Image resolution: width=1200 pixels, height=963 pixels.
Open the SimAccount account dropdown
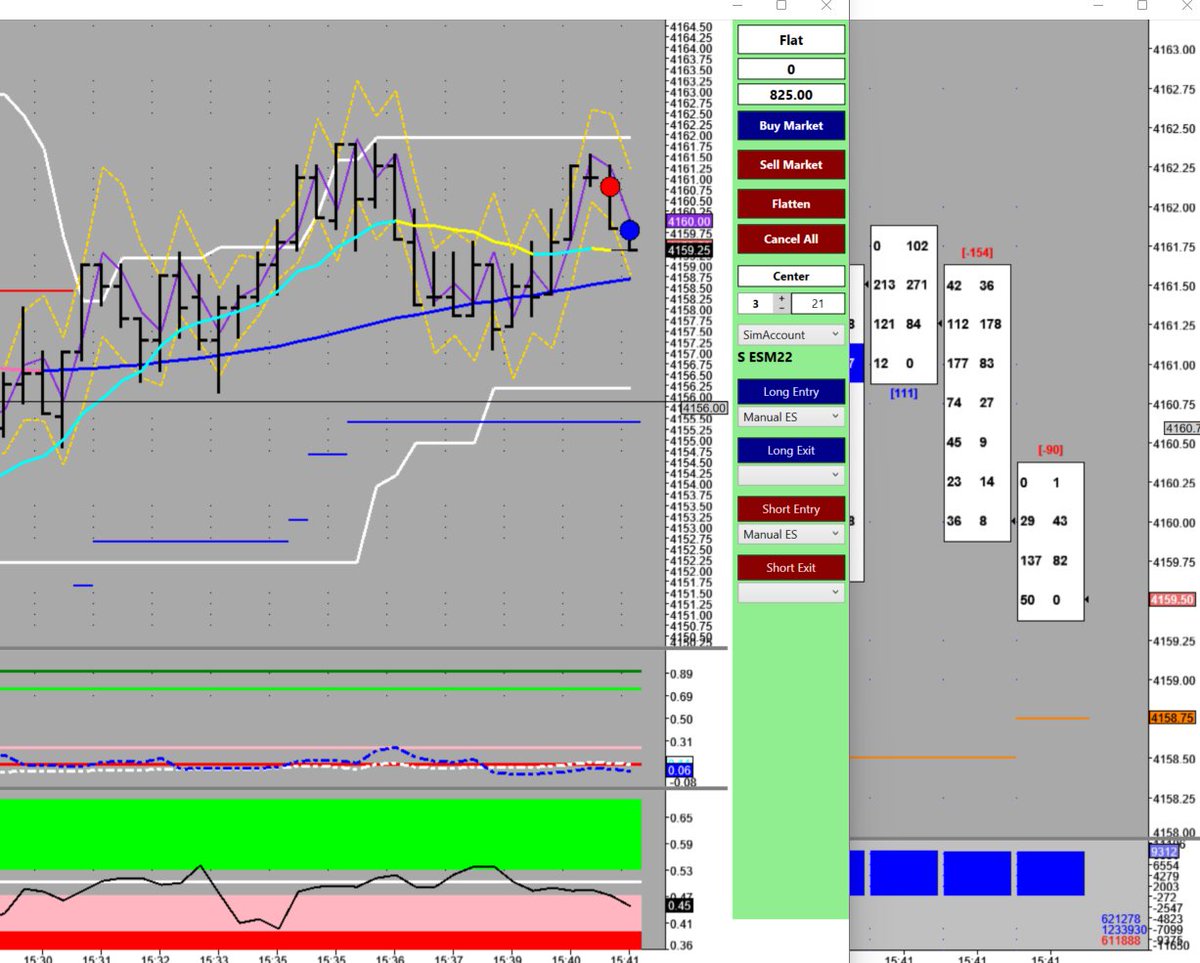pos(791,335)
